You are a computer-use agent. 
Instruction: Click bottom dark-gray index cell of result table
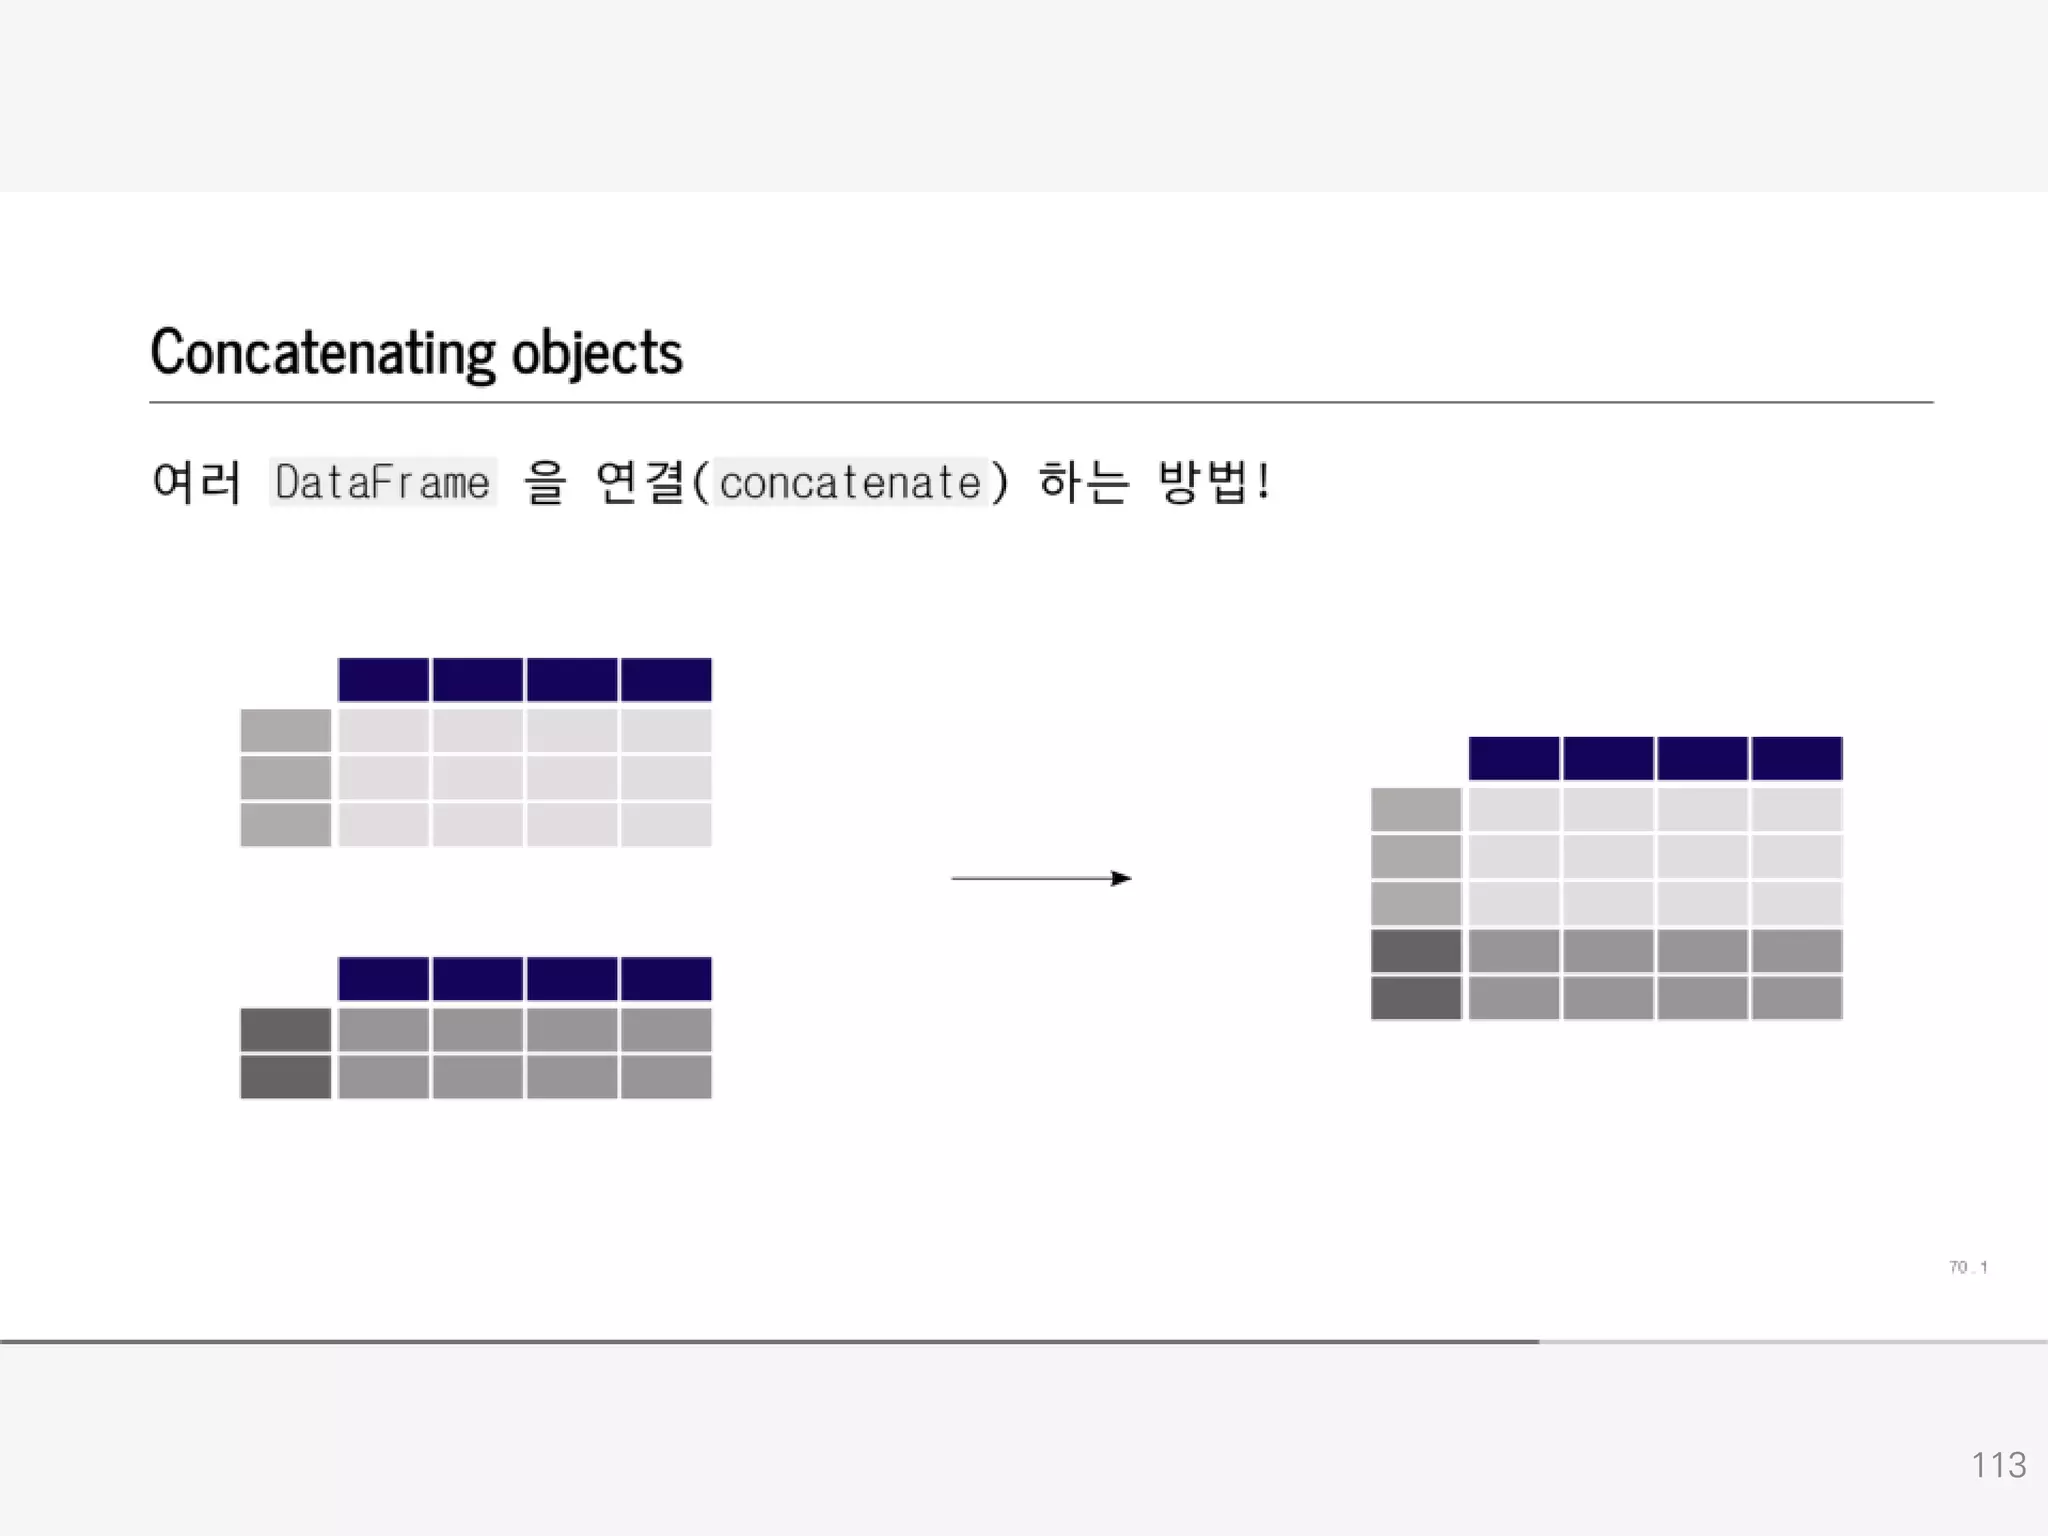tap(1415, 998)
